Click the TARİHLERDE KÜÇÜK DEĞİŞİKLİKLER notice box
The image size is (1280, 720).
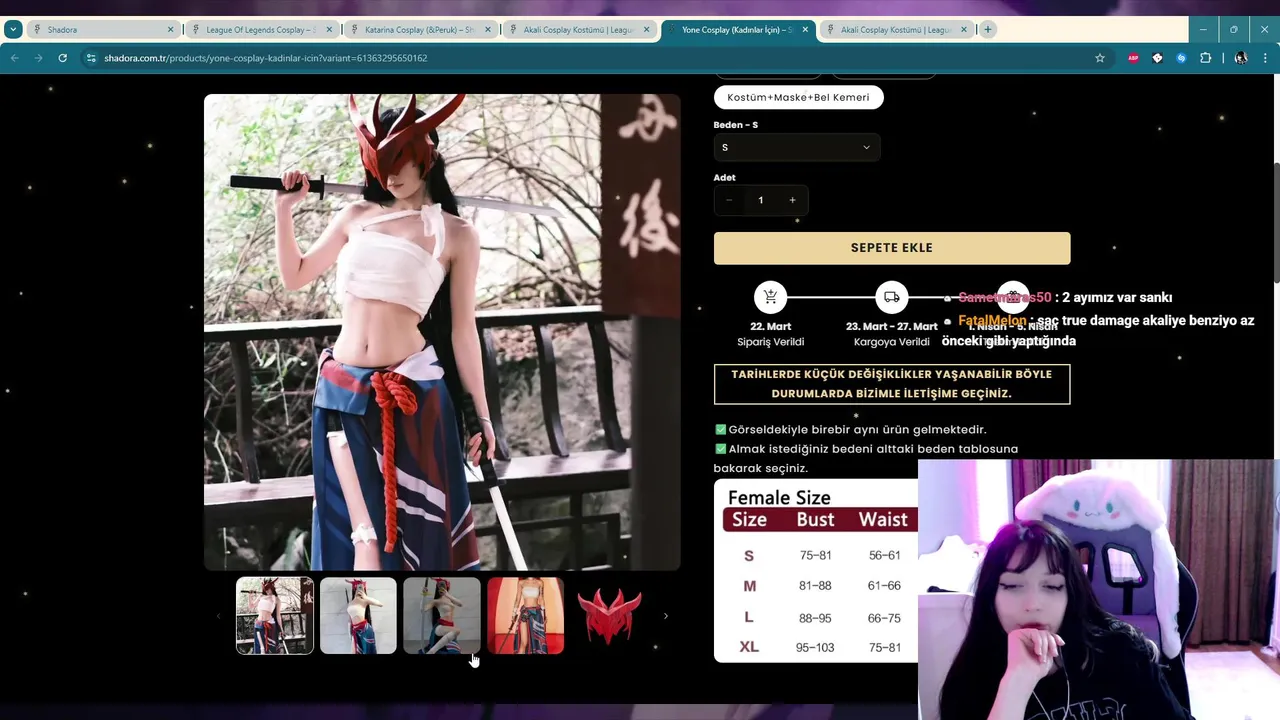tap(892, 384)
